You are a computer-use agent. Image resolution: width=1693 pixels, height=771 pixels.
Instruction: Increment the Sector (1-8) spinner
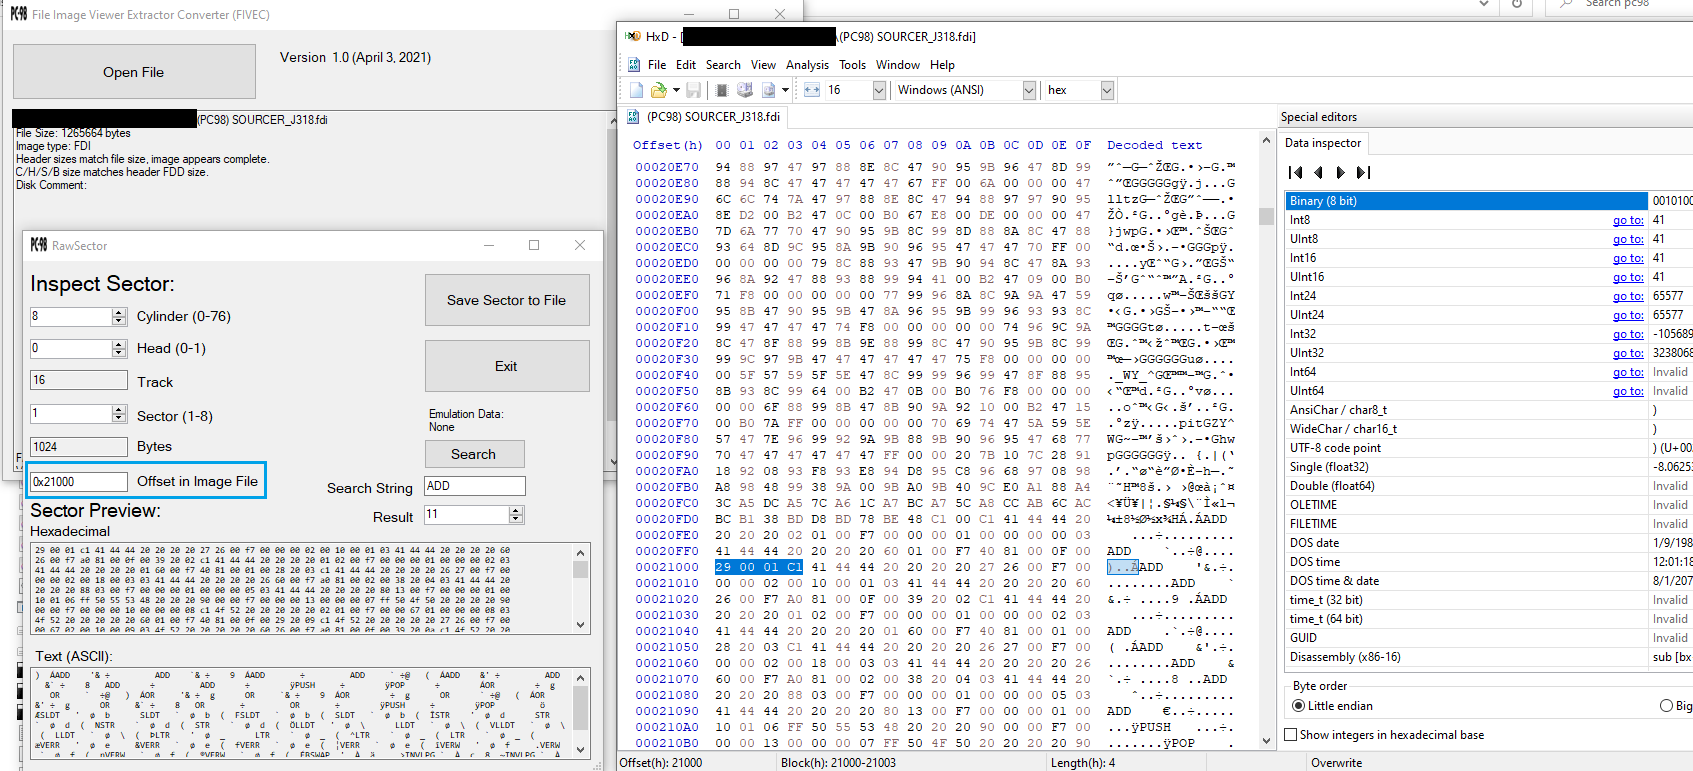119,409
